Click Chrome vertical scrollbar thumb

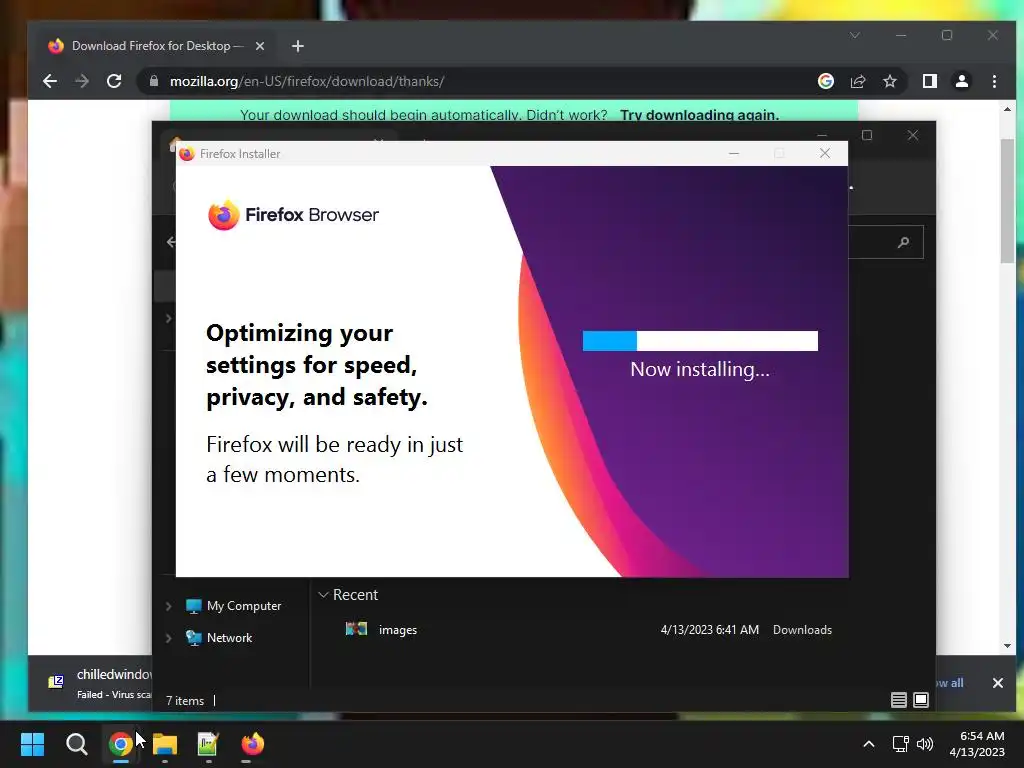coord(1007,200)
